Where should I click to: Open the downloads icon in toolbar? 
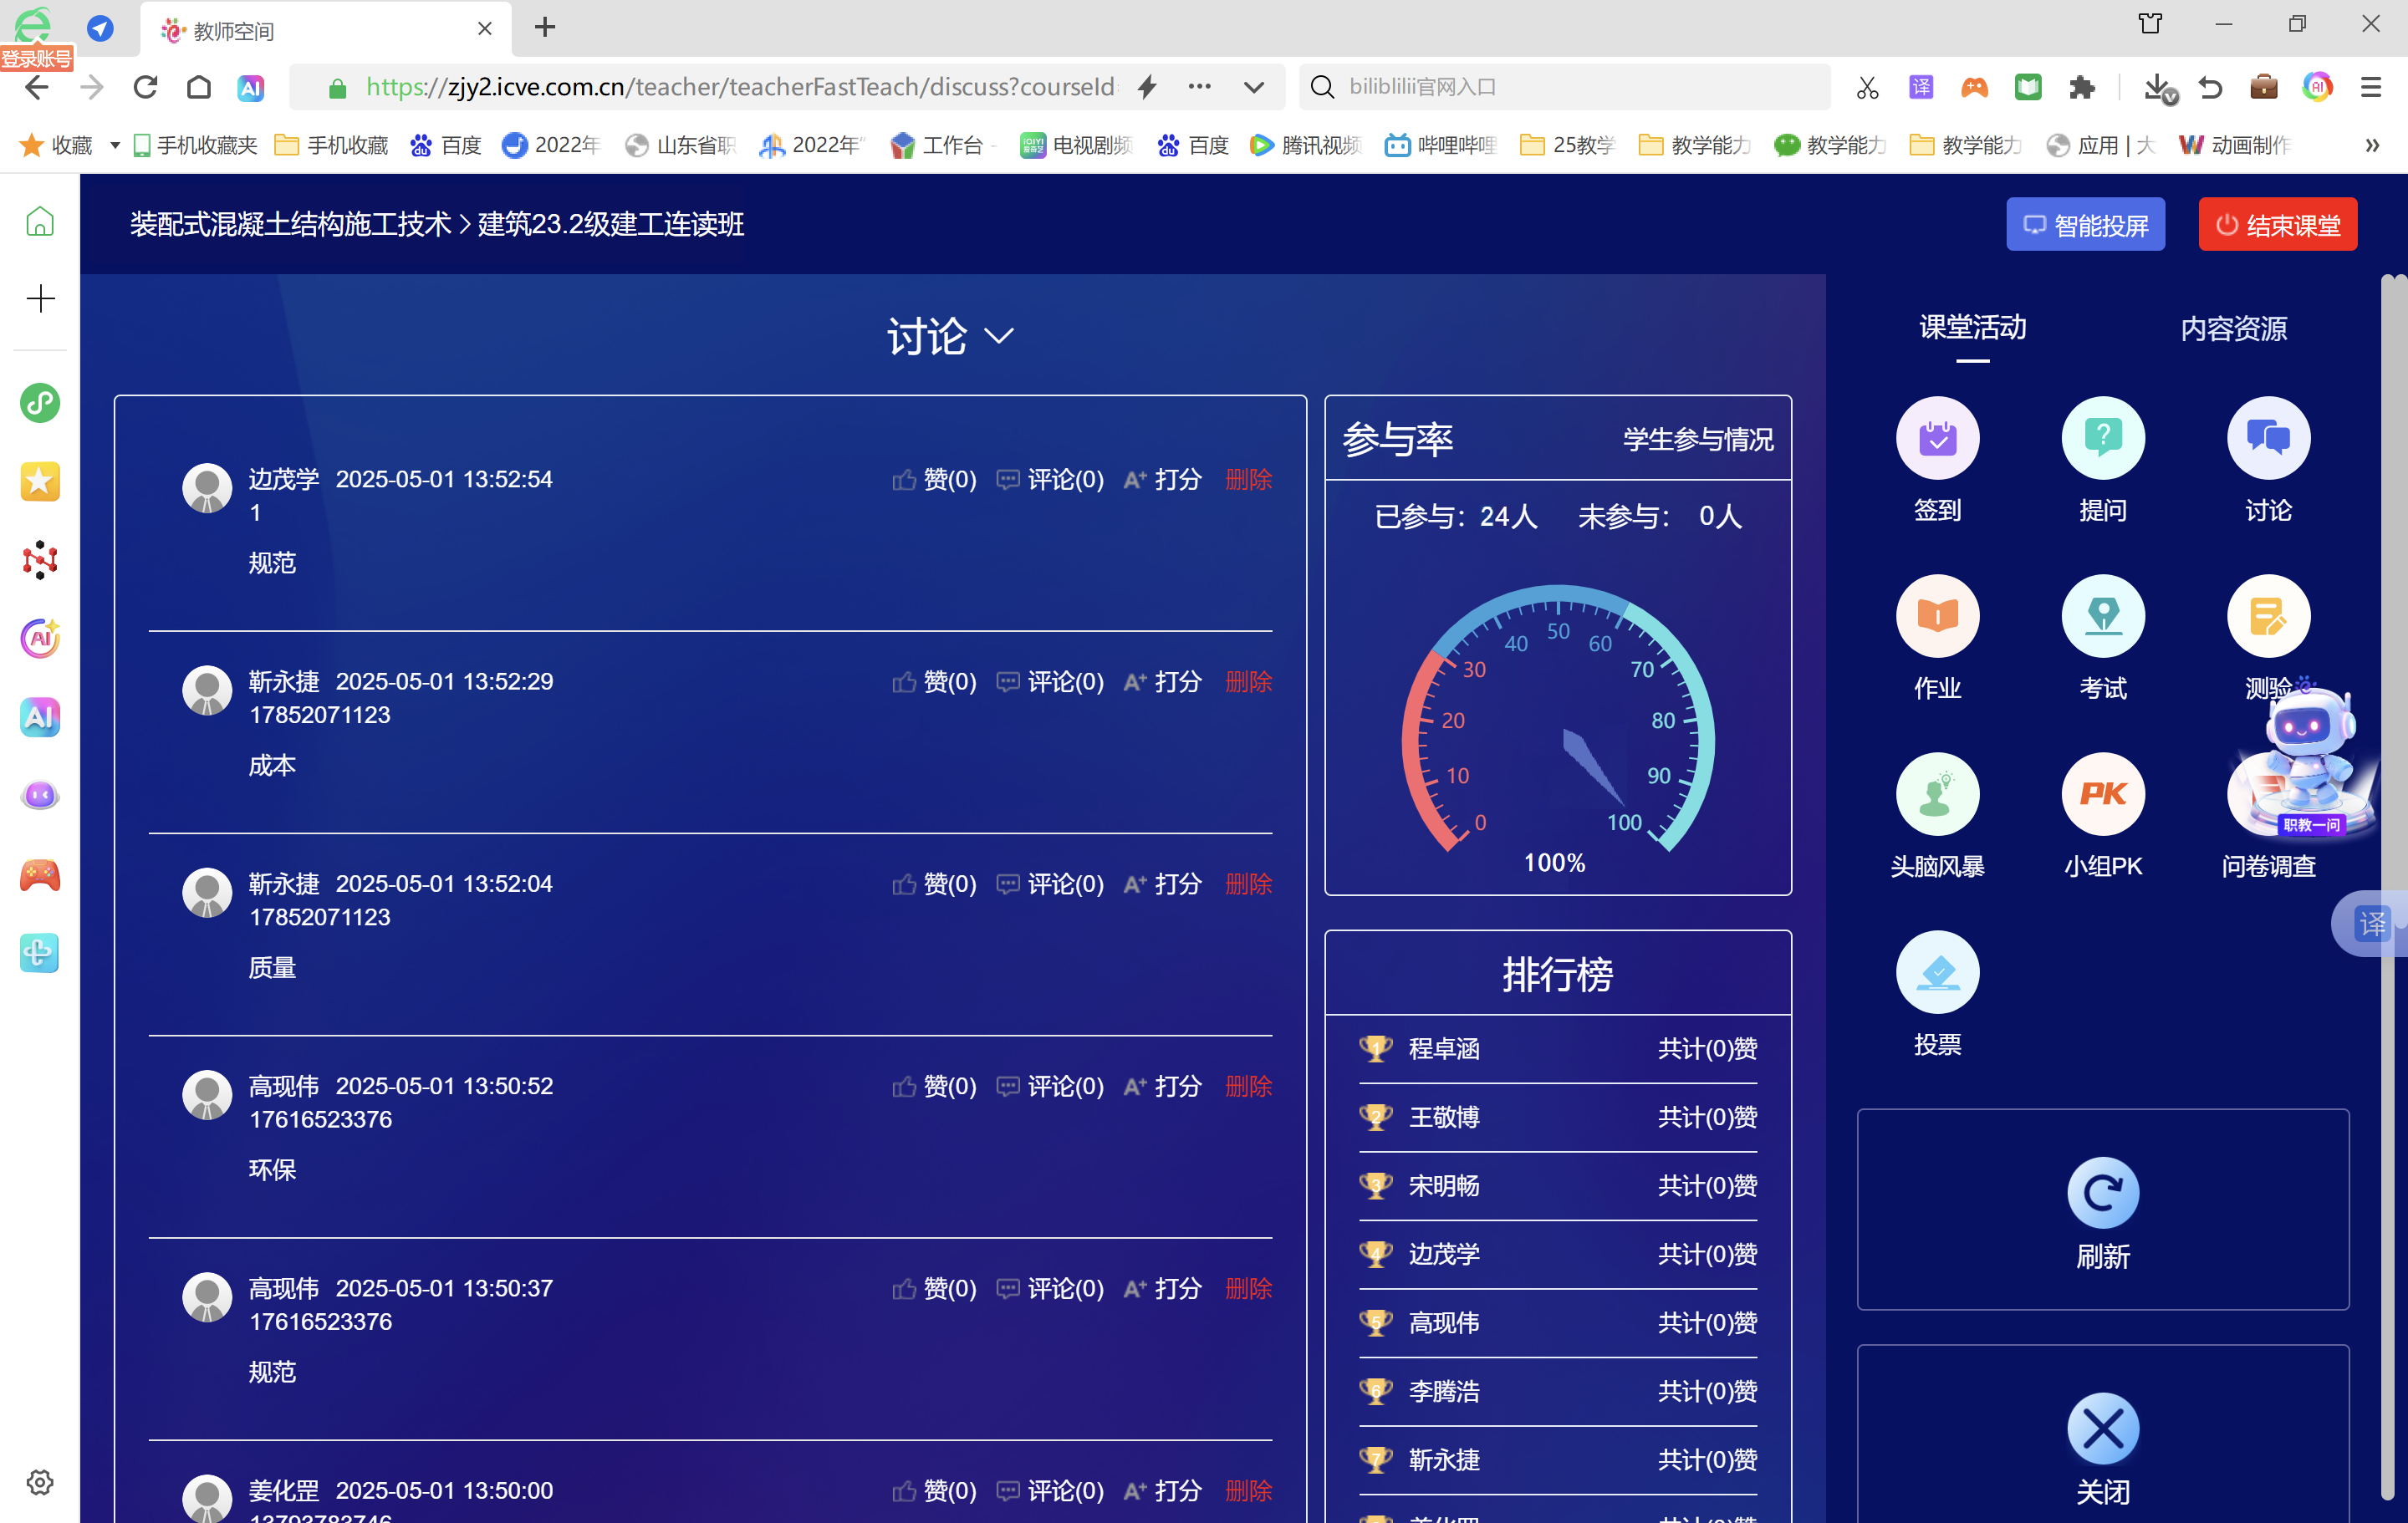point(2158,88)
